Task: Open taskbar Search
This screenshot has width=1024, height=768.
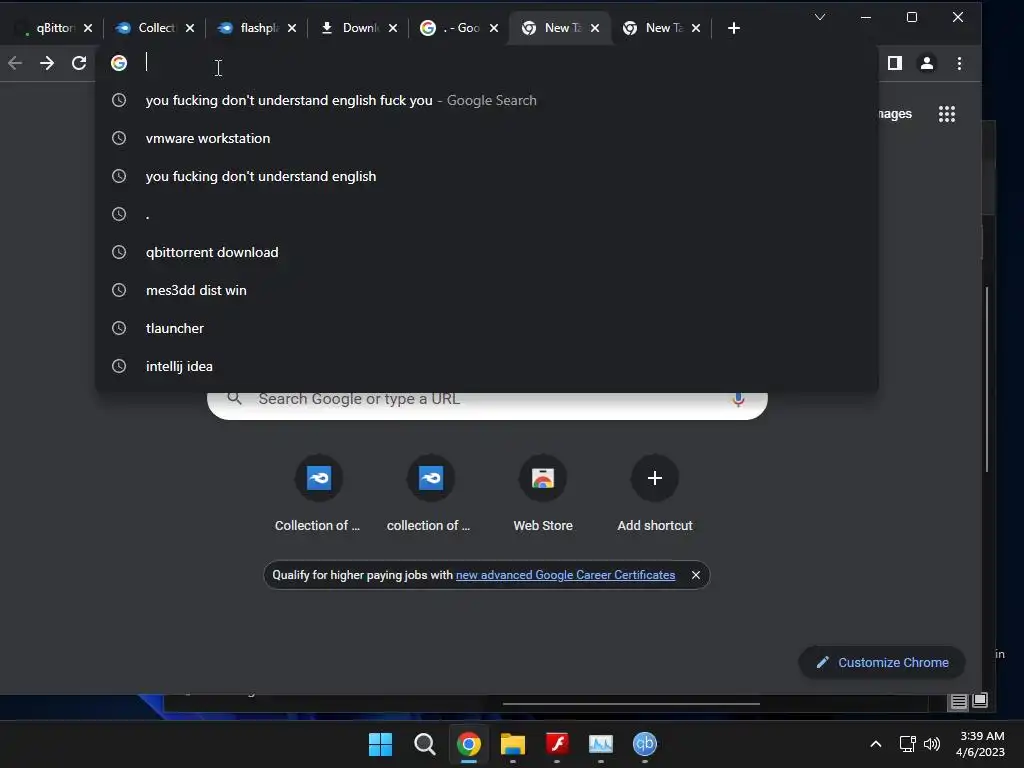Action: [424, 744]
